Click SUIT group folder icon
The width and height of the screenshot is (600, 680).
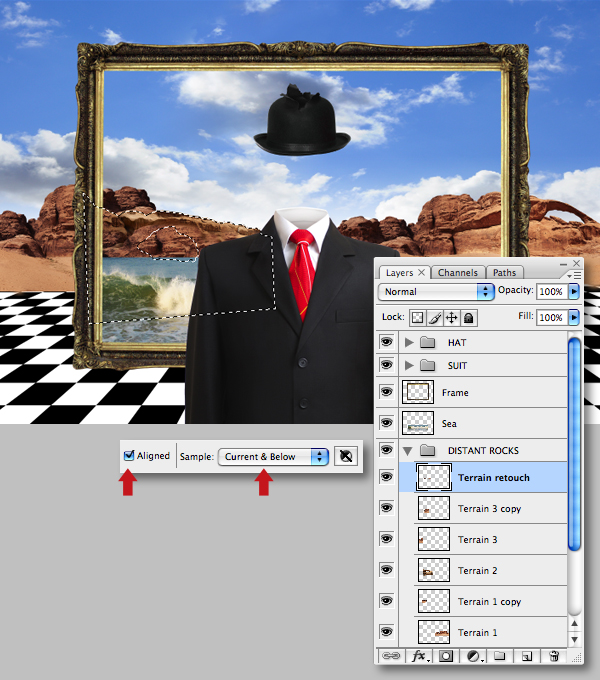(427, 366)
